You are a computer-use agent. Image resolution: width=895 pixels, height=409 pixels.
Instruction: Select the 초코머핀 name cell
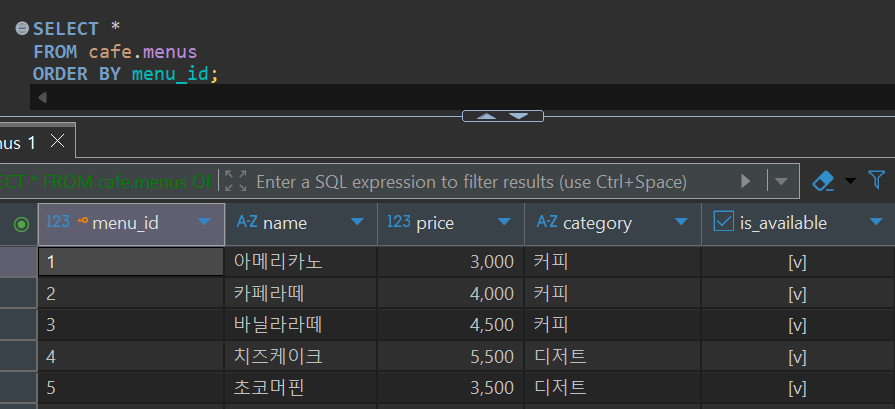pyautogui.click(x=301, y=388)
